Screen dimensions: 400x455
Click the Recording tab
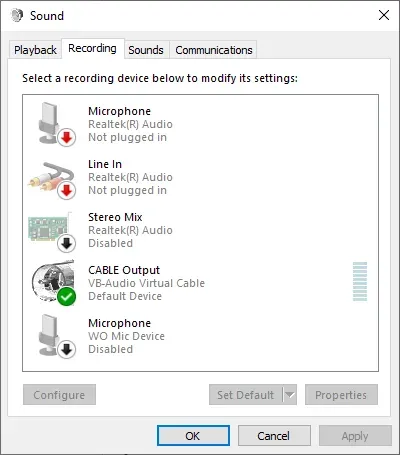(93, 49)
